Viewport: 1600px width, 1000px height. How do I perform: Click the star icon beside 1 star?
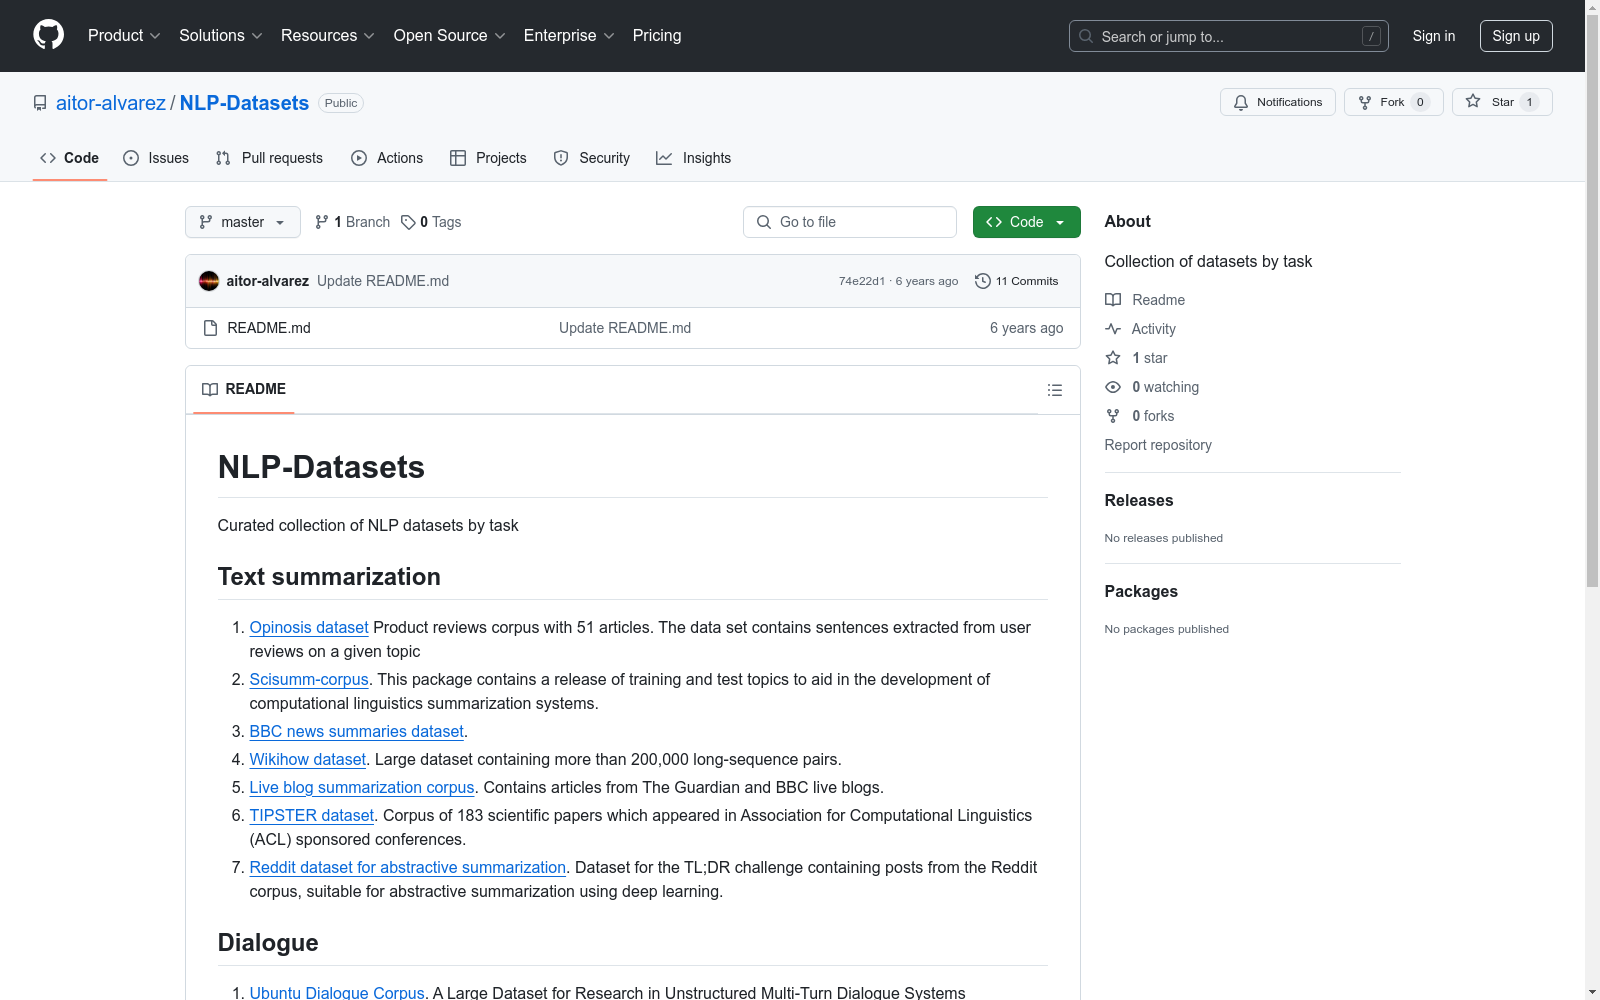[x=1113, y=358]
